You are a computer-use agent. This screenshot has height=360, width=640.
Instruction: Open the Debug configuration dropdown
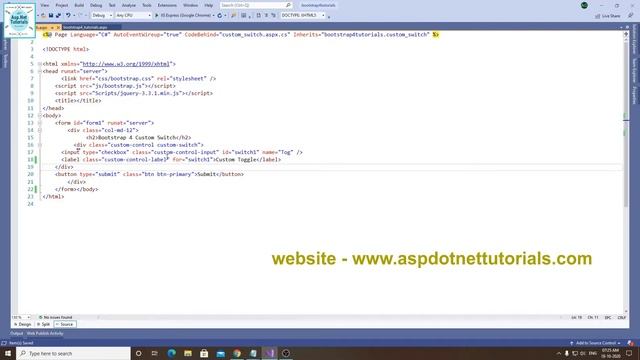click(102, 16)
